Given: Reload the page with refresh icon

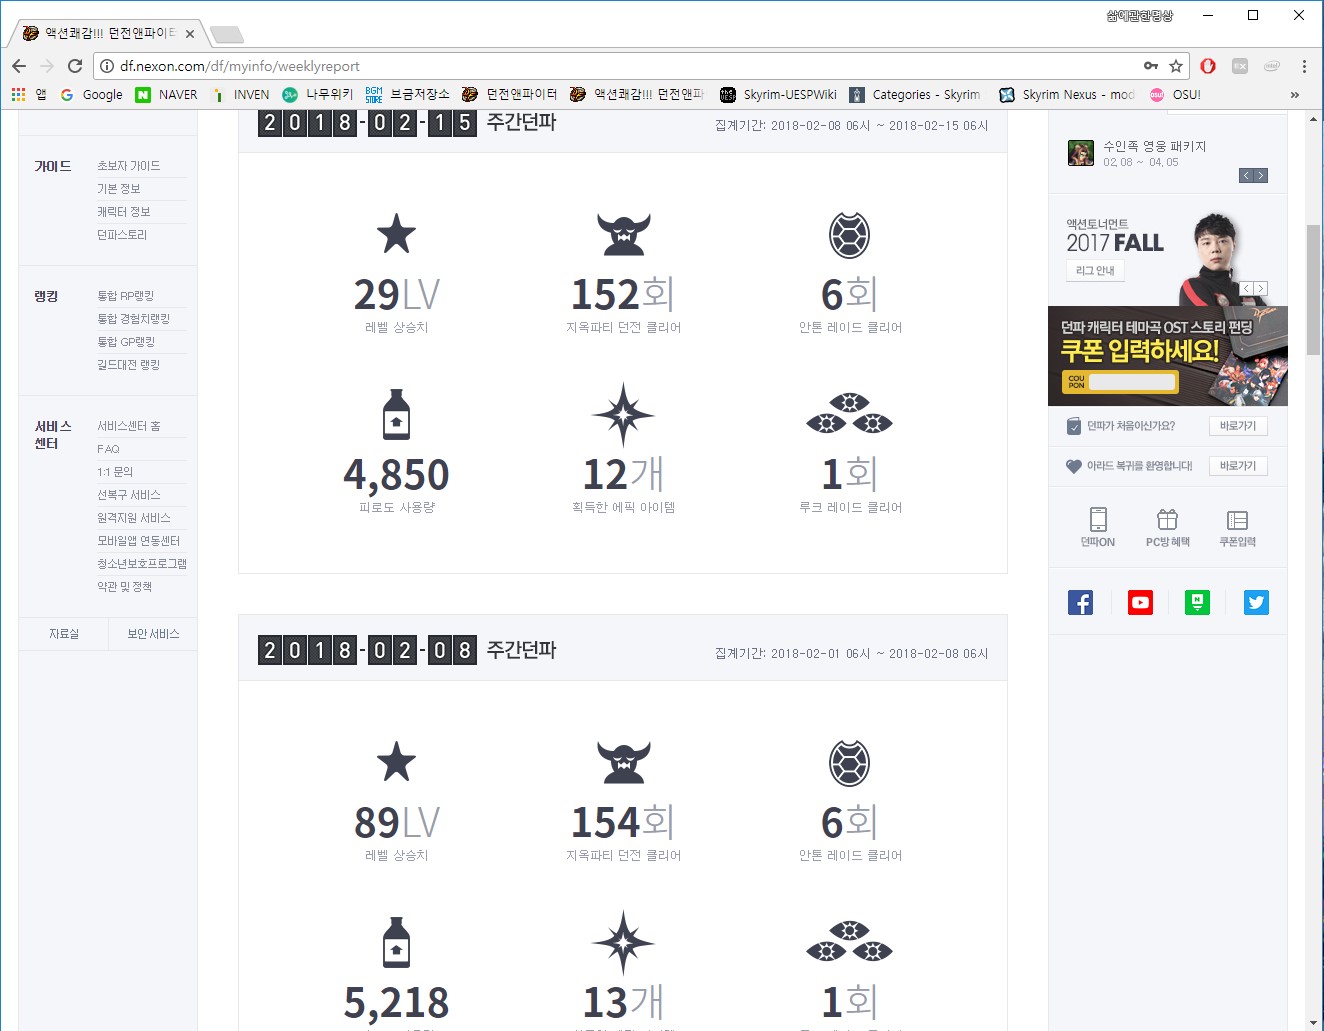Looking at the screenshot, I should 75,66.
